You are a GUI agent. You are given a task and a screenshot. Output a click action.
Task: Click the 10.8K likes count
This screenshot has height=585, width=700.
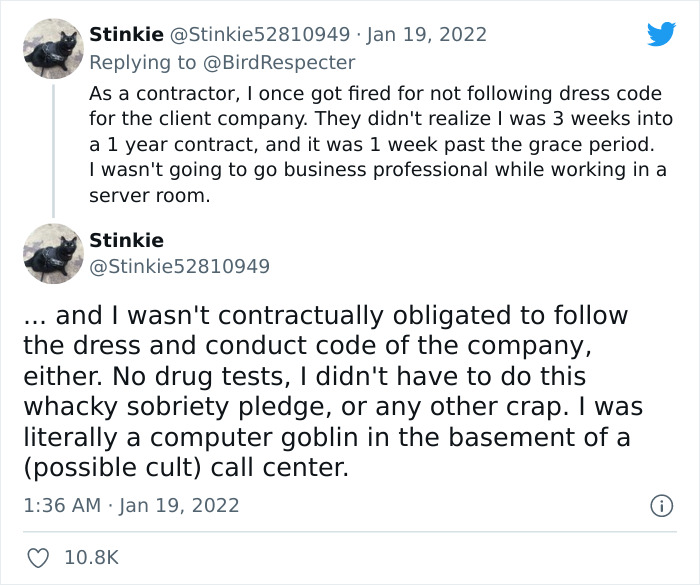pos(93,558)
